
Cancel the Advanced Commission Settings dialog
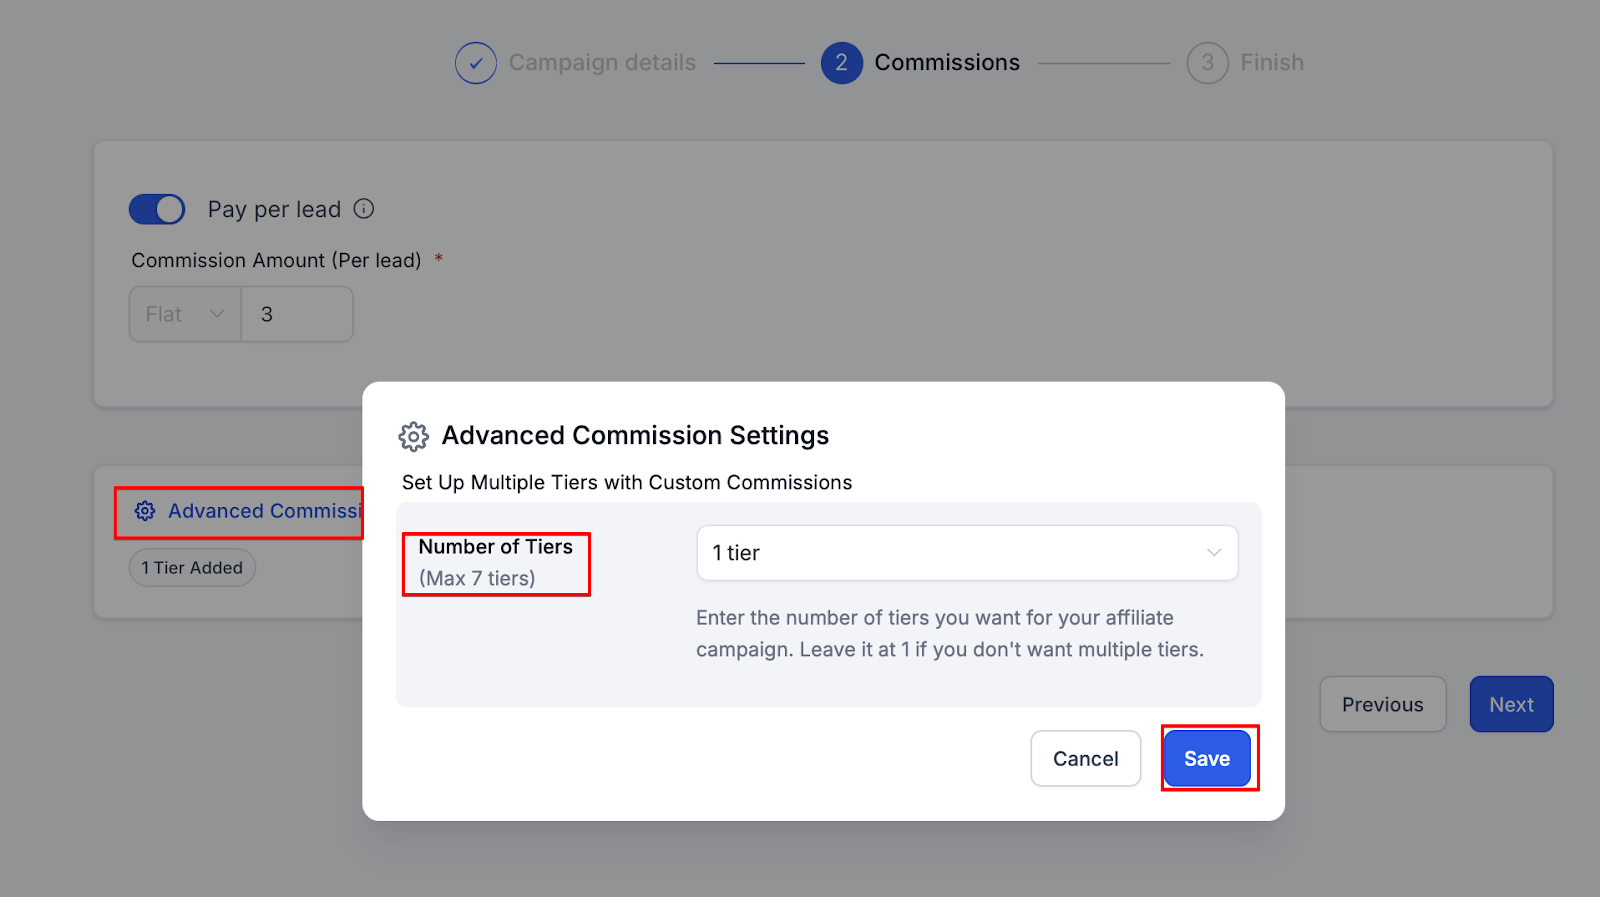tap(1085, 759)
